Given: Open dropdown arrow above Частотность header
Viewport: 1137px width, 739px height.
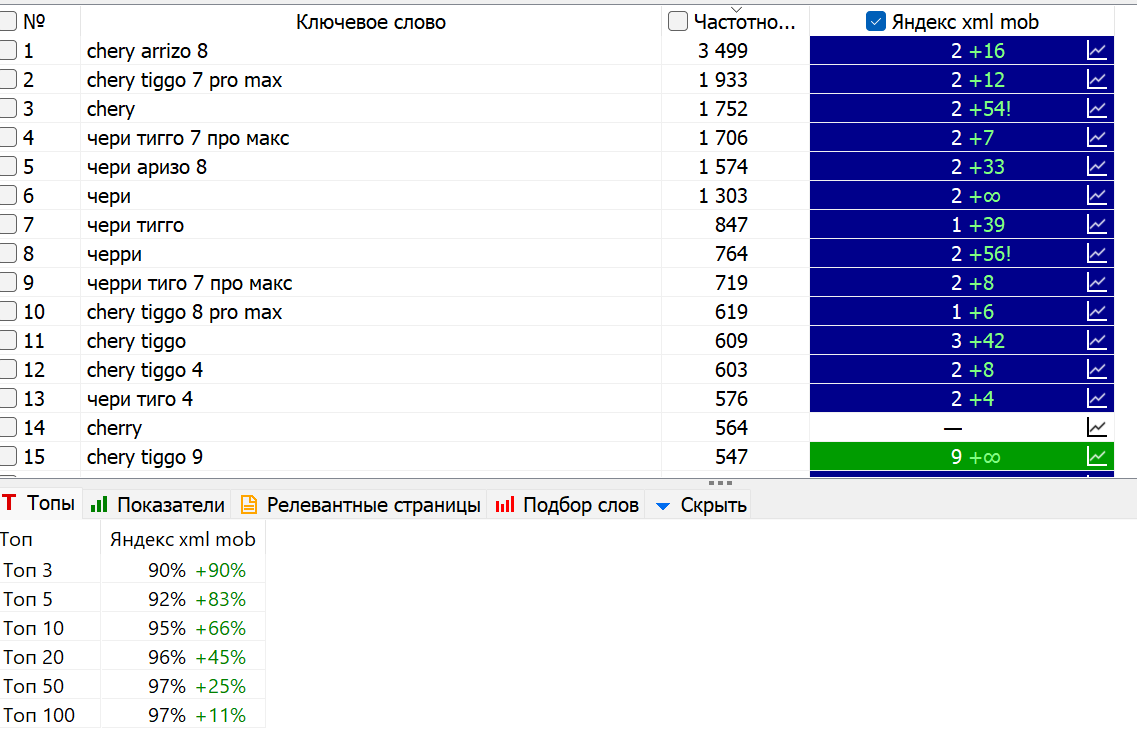Looking at the screenshot, I should (x=736, y=9).
